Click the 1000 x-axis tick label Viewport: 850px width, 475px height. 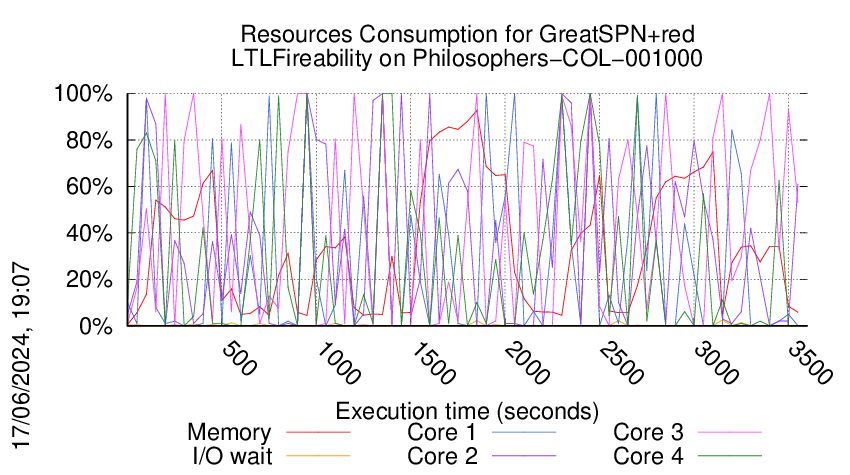[338, 363]
